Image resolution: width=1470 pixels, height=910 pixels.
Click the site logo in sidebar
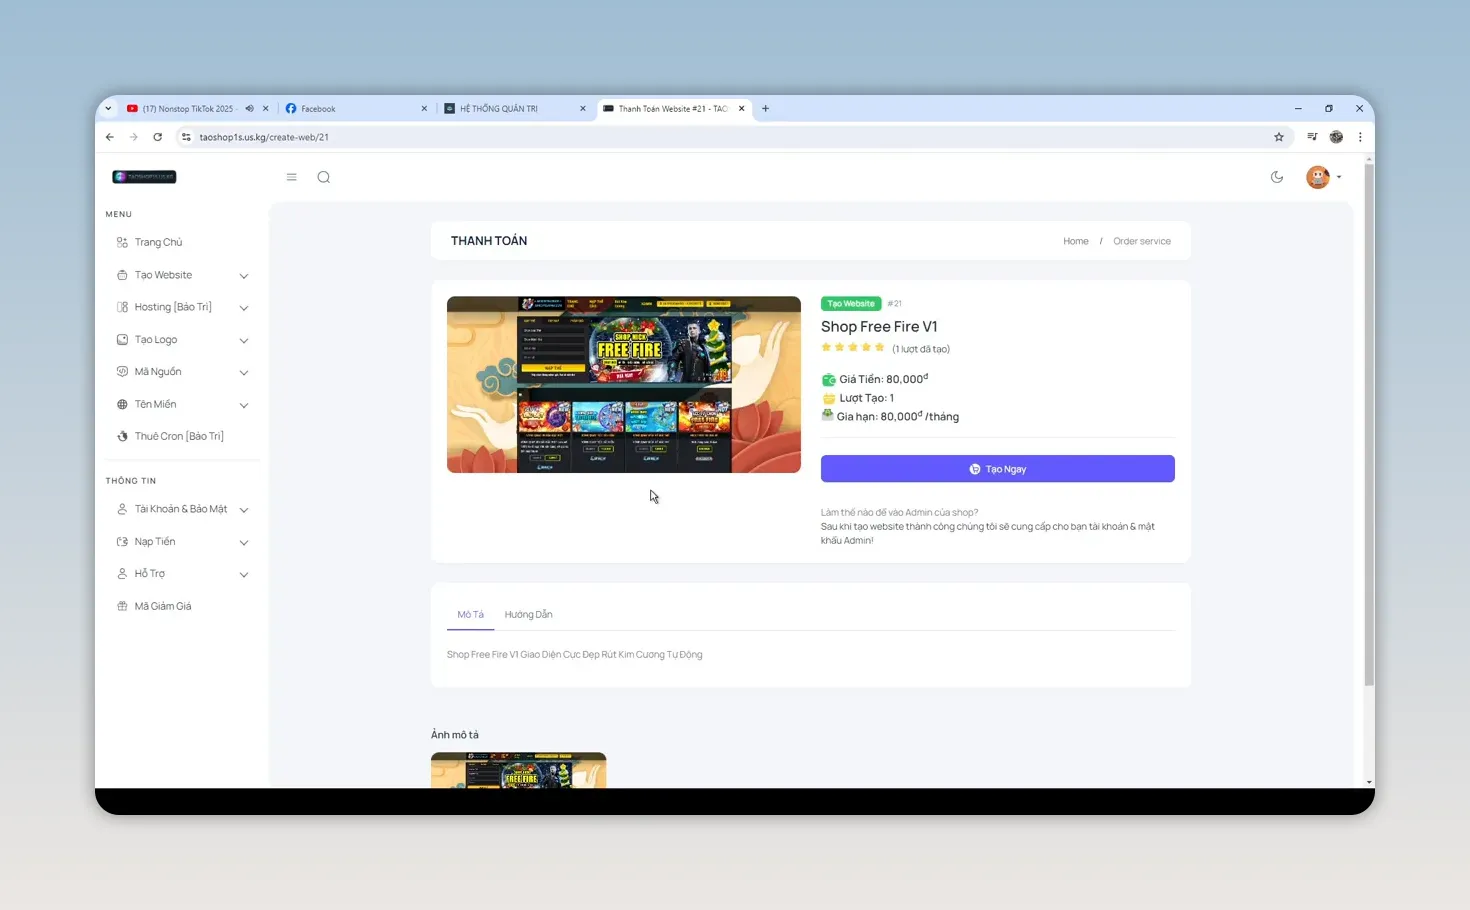coord(145,177)
